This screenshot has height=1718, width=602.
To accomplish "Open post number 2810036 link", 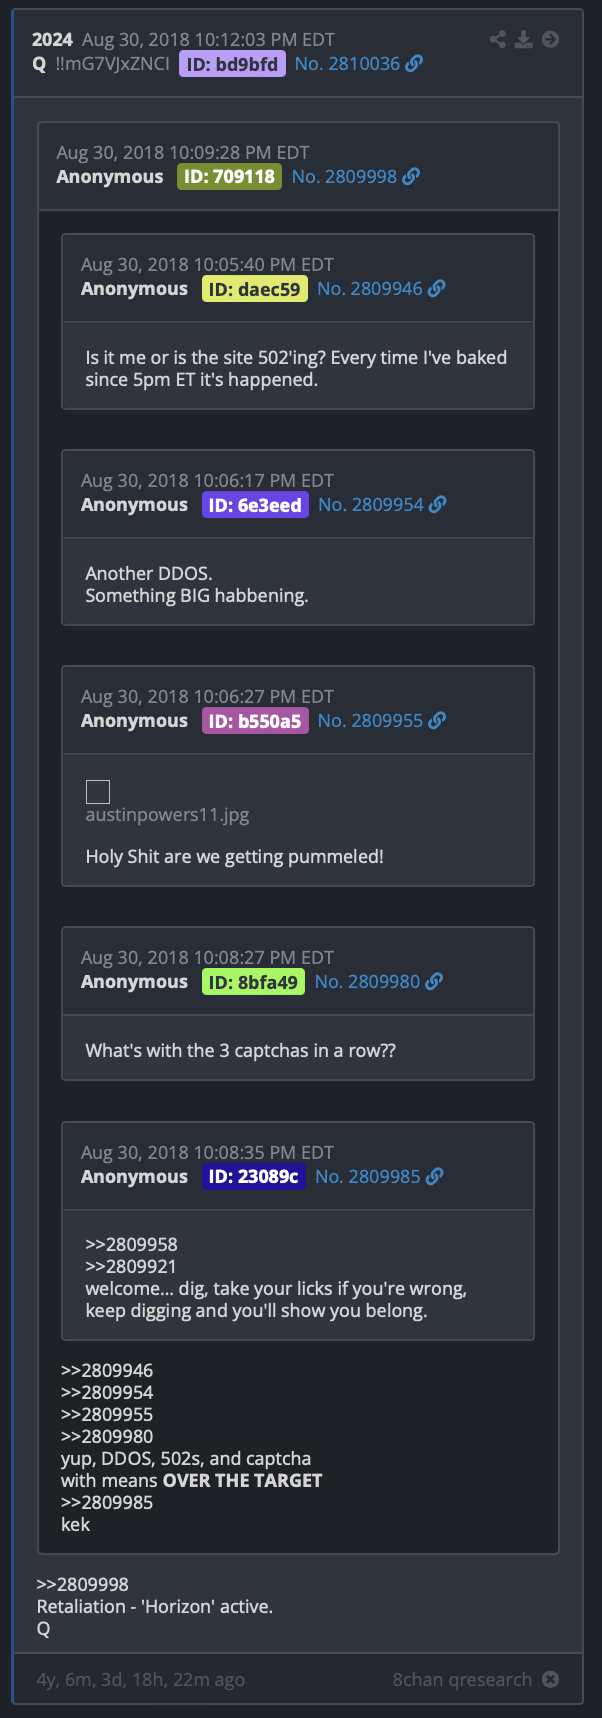I will click(347, 63).
